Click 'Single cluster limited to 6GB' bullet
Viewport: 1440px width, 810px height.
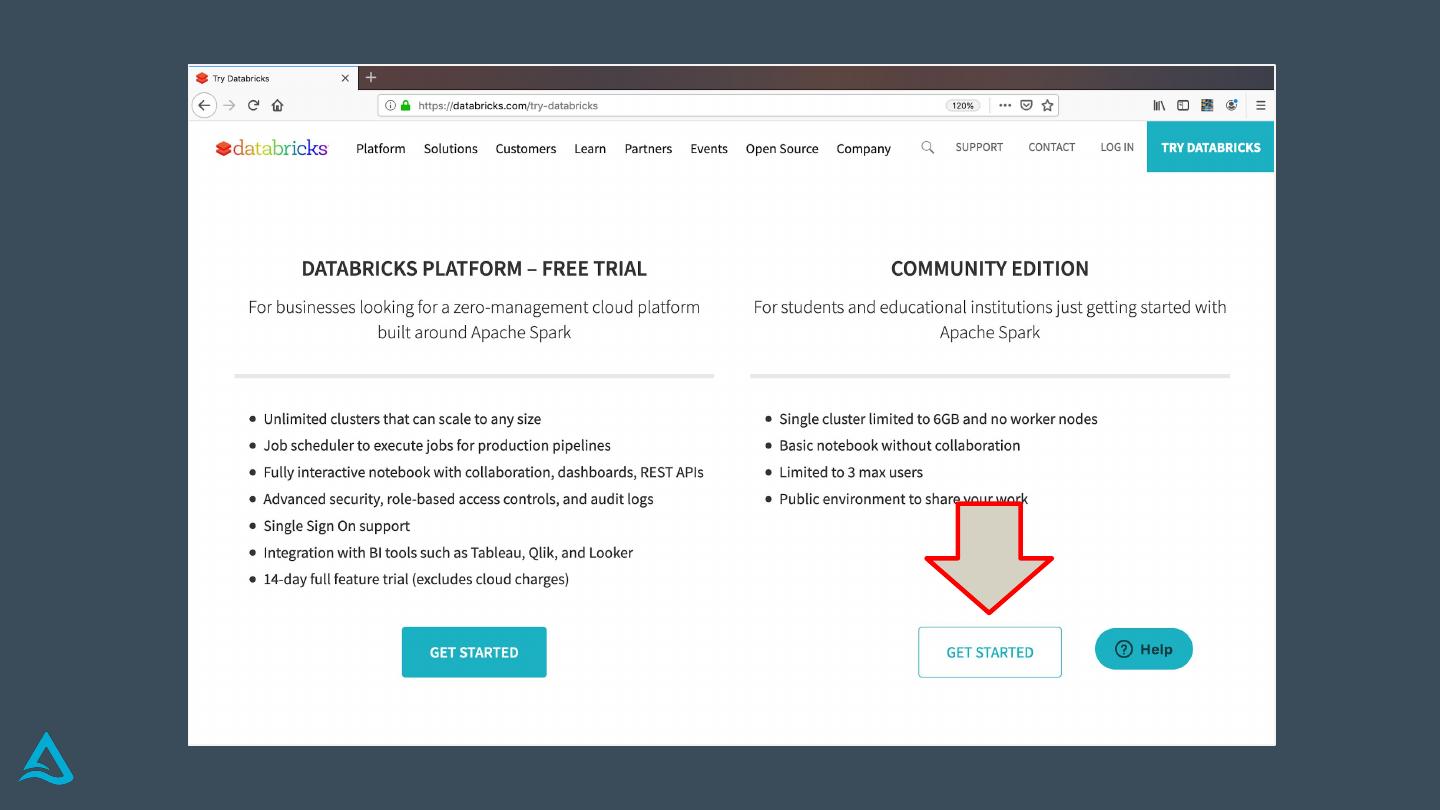pos(938,419)
